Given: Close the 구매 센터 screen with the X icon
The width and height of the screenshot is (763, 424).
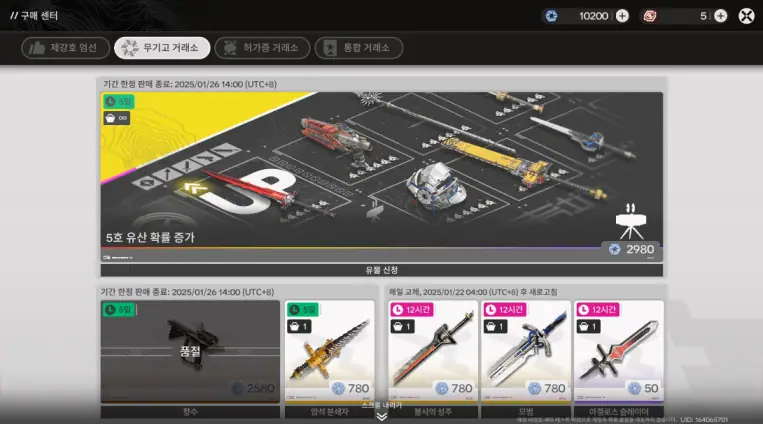Looking at the screenshot, I should (x=746, y=16).
